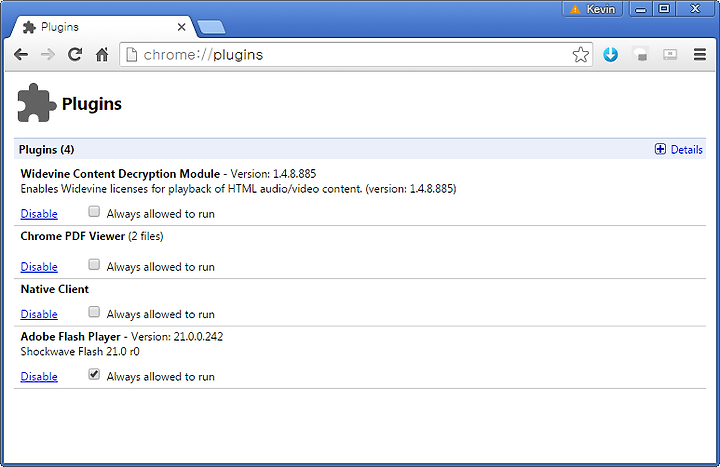This screenshot has height=467, width=720.
Task: Click the chrome://plugins address bar
Action: [x=354, y=55]
